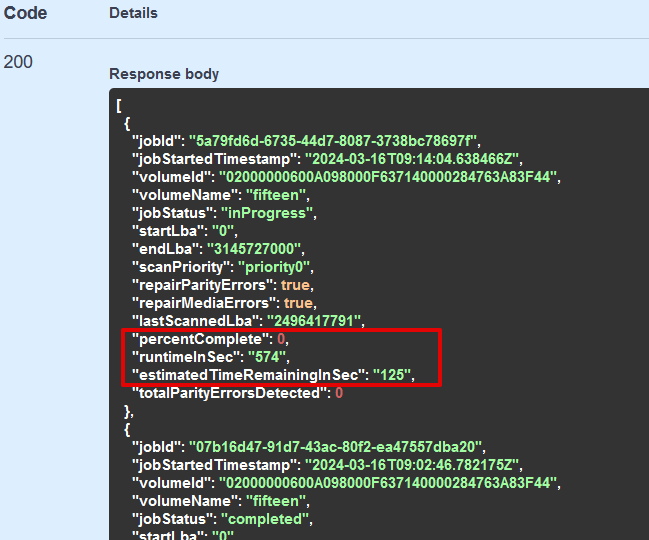Viewport: 649px width, 540px height.
Task: Click the "estimatedTimeRemainingInSec" key name
Action: 248,375
